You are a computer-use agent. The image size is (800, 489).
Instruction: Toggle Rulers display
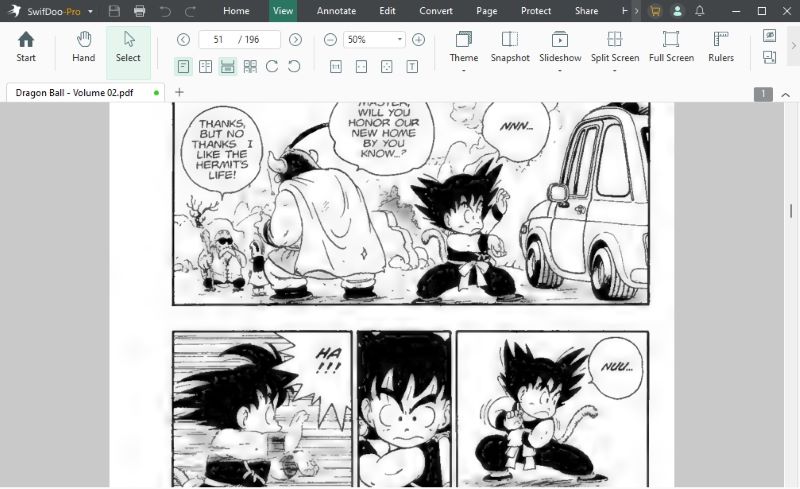point(720,47)
